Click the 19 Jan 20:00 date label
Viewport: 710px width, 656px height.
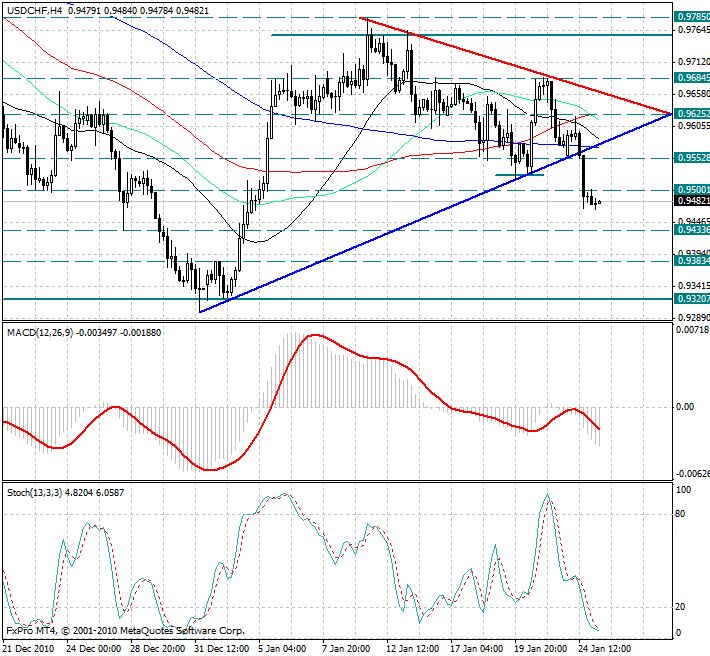pos(542,649)
